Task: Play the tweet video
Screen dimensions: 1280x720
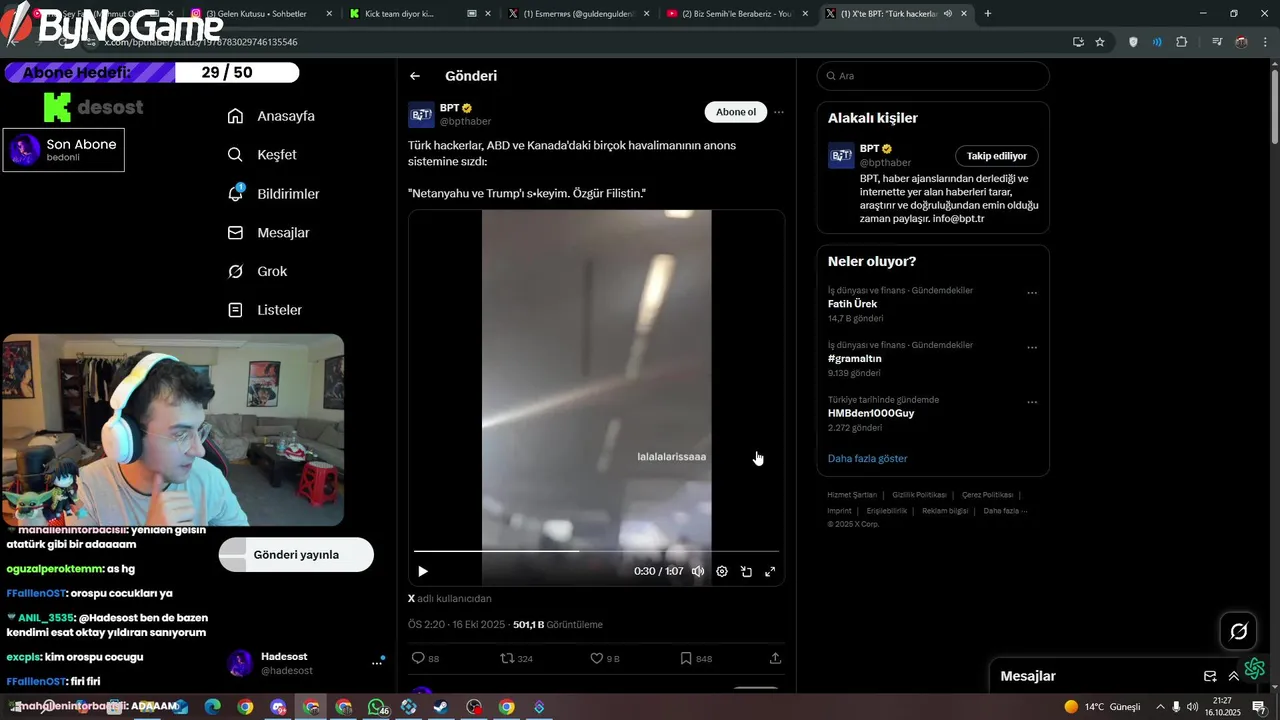Action: pyautogui.click(x=422, y=571)
